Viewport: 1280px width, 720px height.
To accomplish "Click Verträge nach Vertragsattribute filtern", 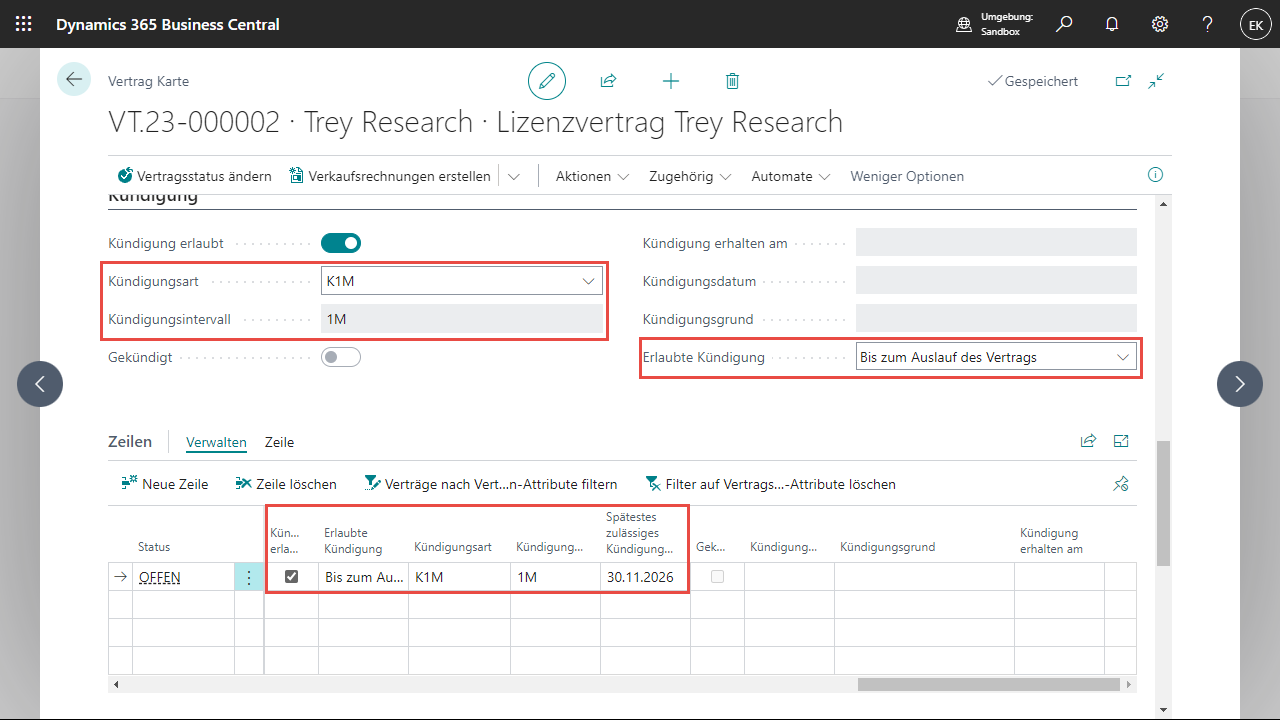I will pyautogui.click(x=491, y=484).
